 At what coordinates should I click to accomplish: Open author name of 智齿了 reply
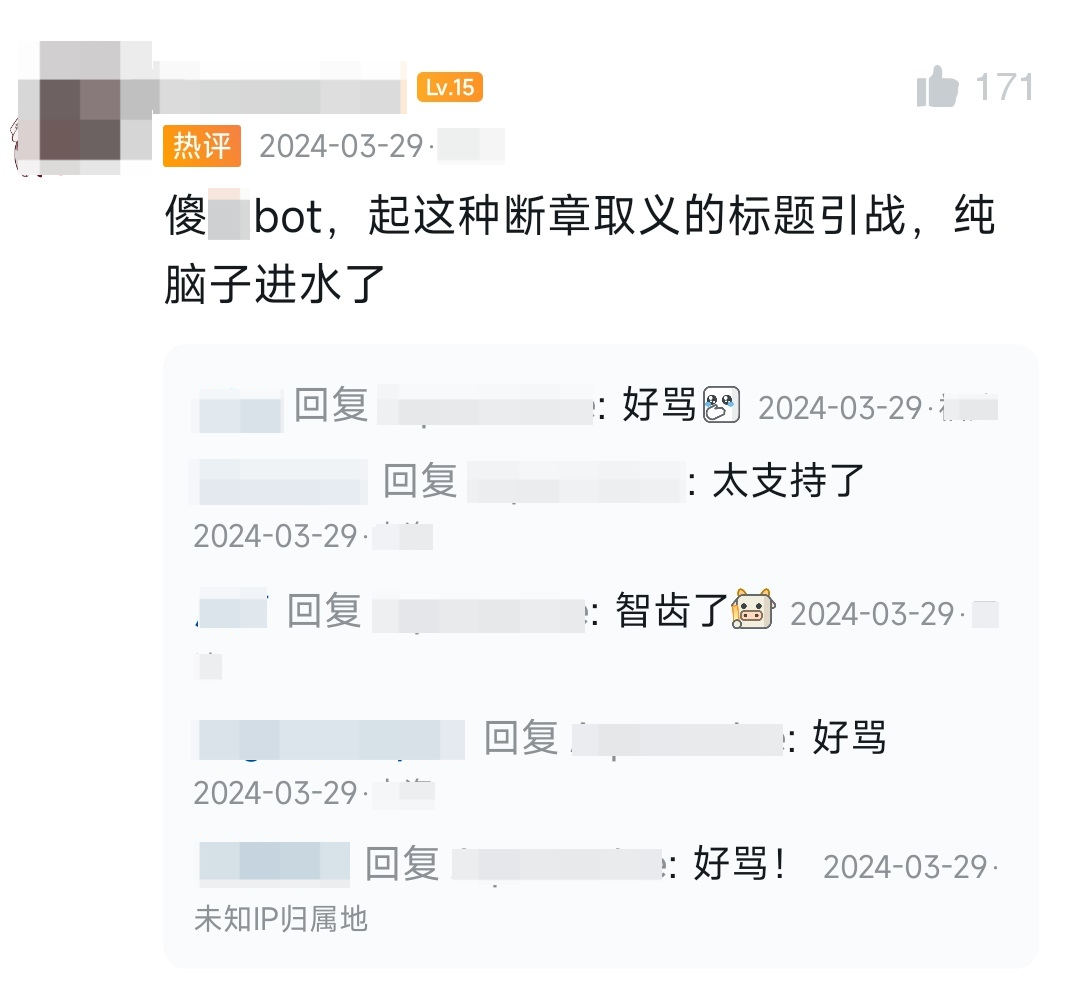[x=233, y=607]
